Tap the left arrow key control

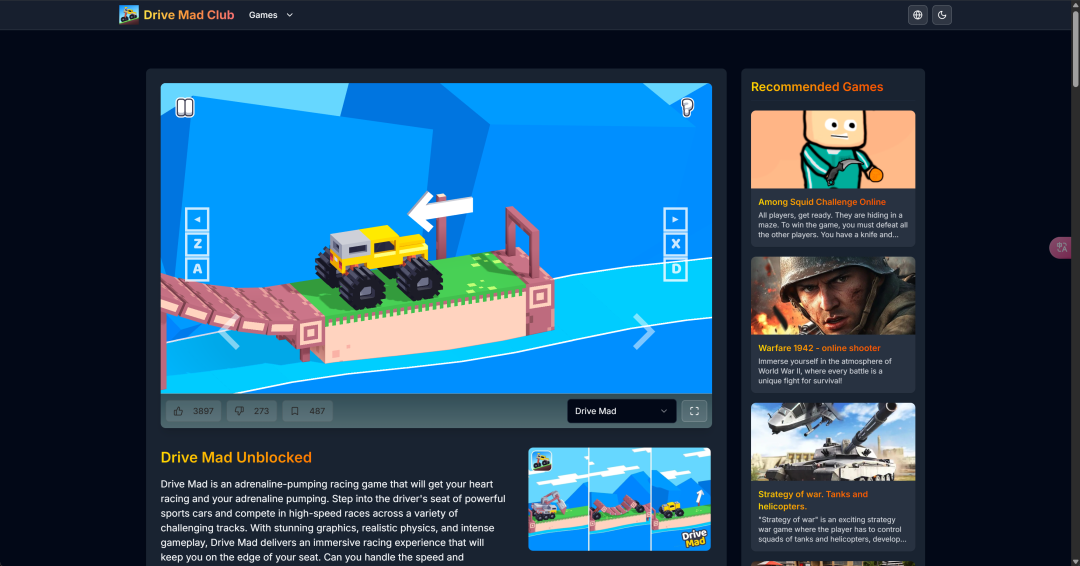(x=197, y=219)
